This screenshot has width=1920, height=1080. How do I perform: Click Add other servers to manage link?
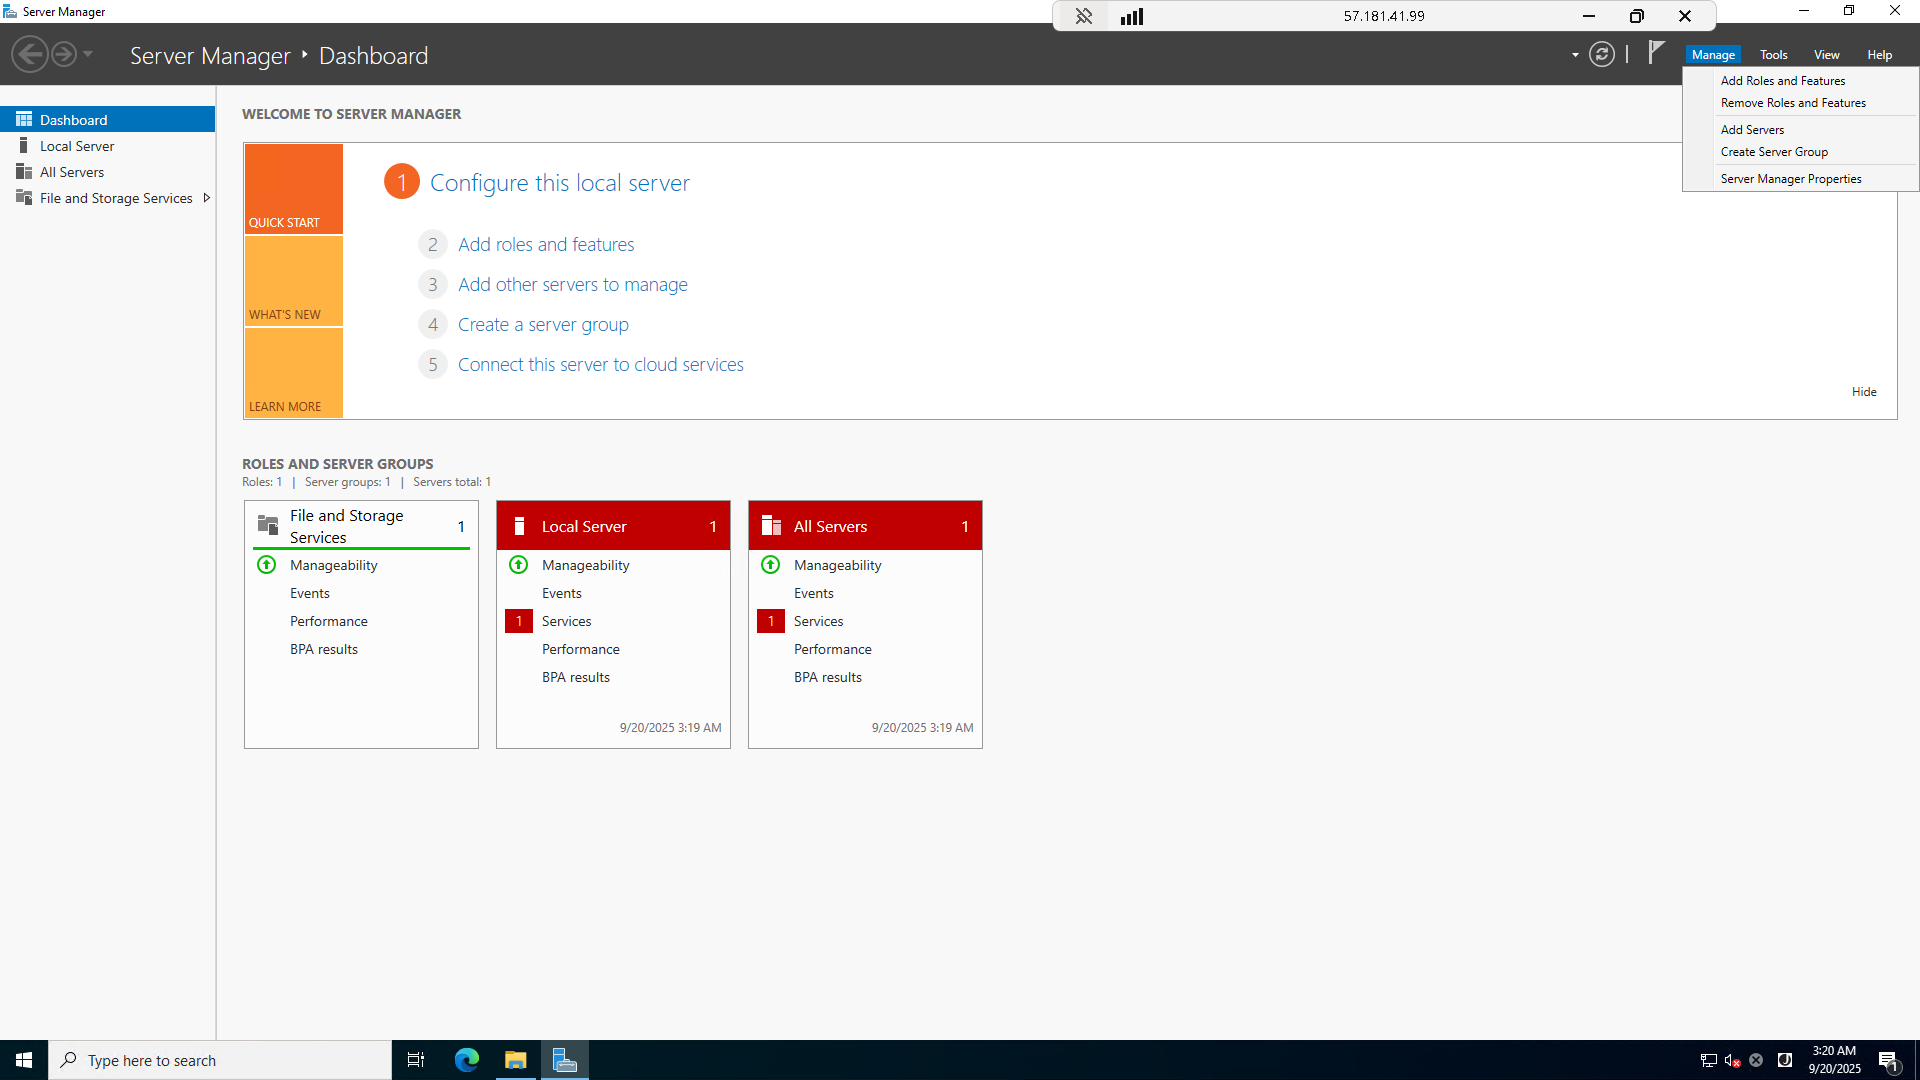point(572,285)
